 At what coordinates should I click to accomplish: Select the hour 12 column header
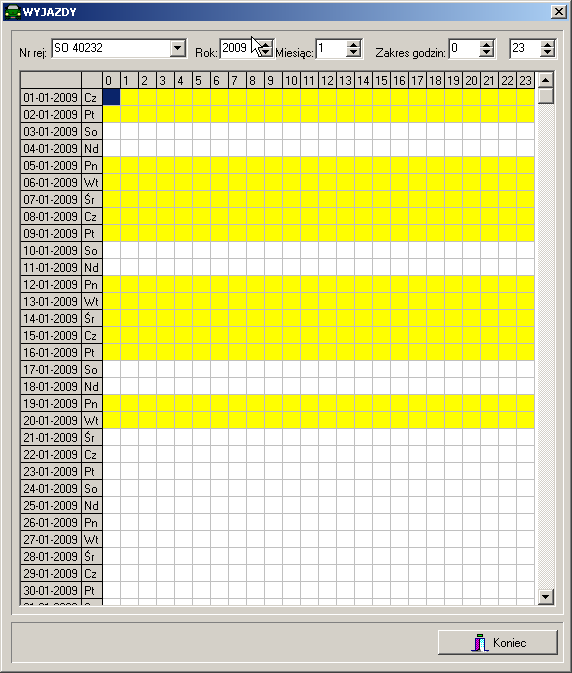[327, 80]
